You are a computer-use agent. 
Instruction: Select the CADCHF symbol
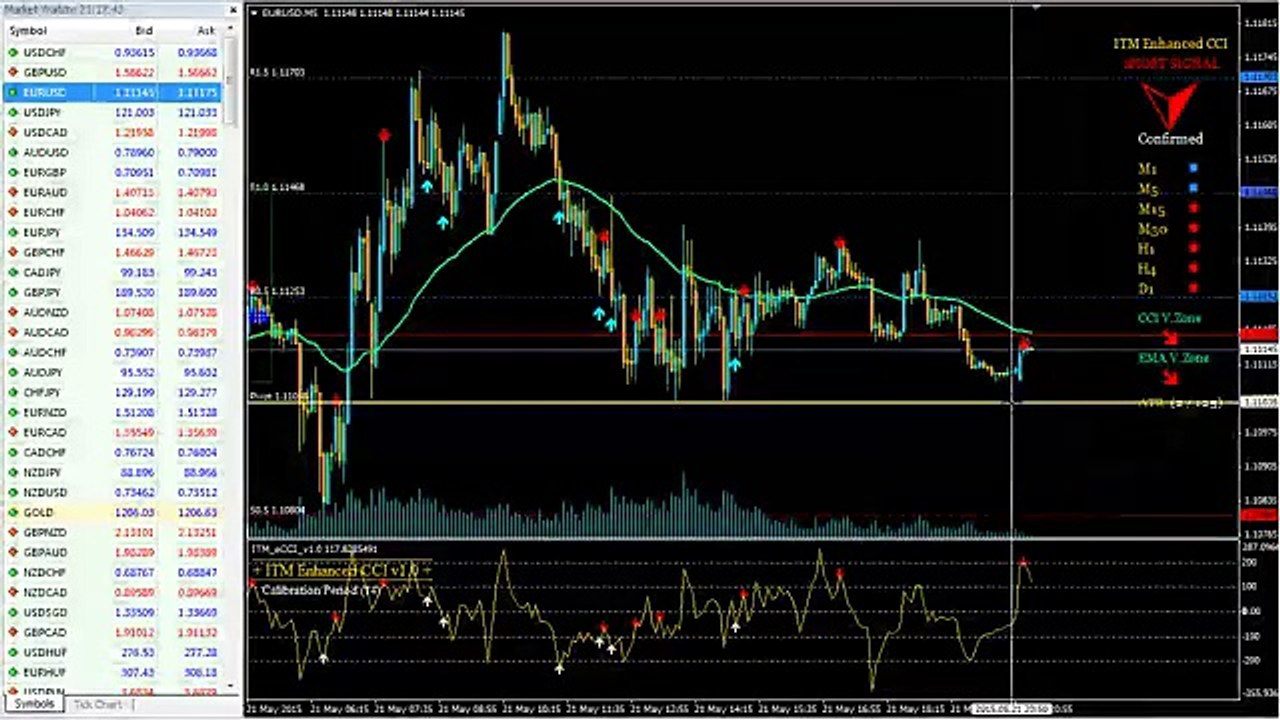[x=46, y=453]
